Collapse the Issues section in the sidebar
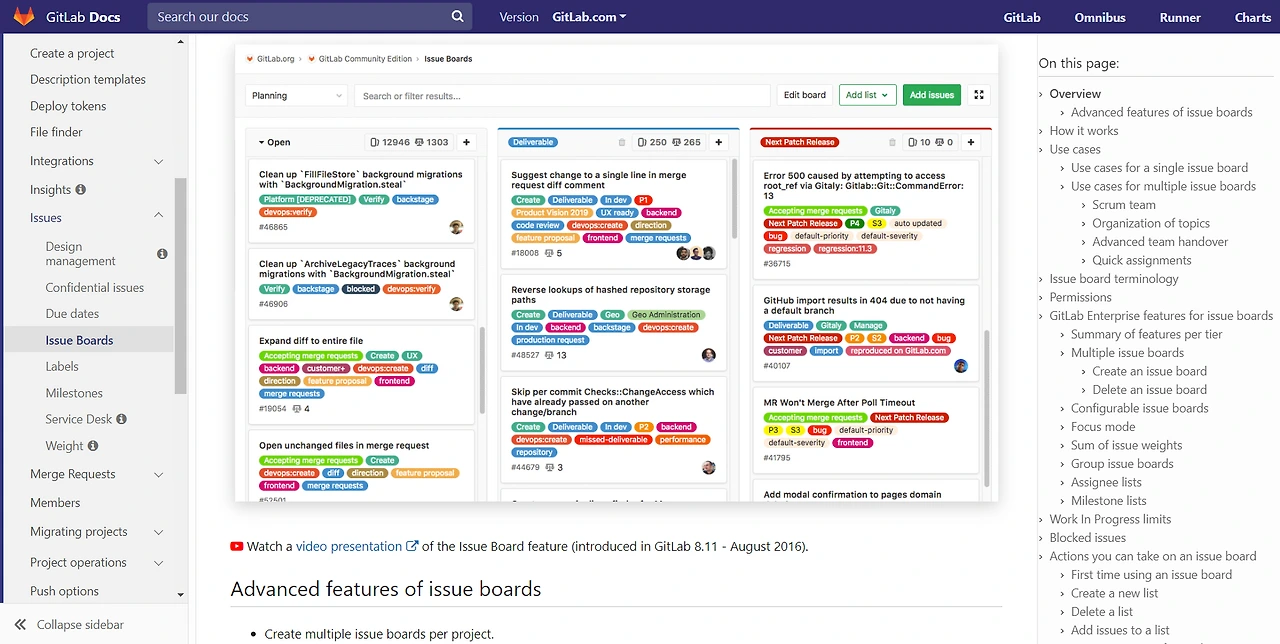The image size is (1280, 644). 158,217
